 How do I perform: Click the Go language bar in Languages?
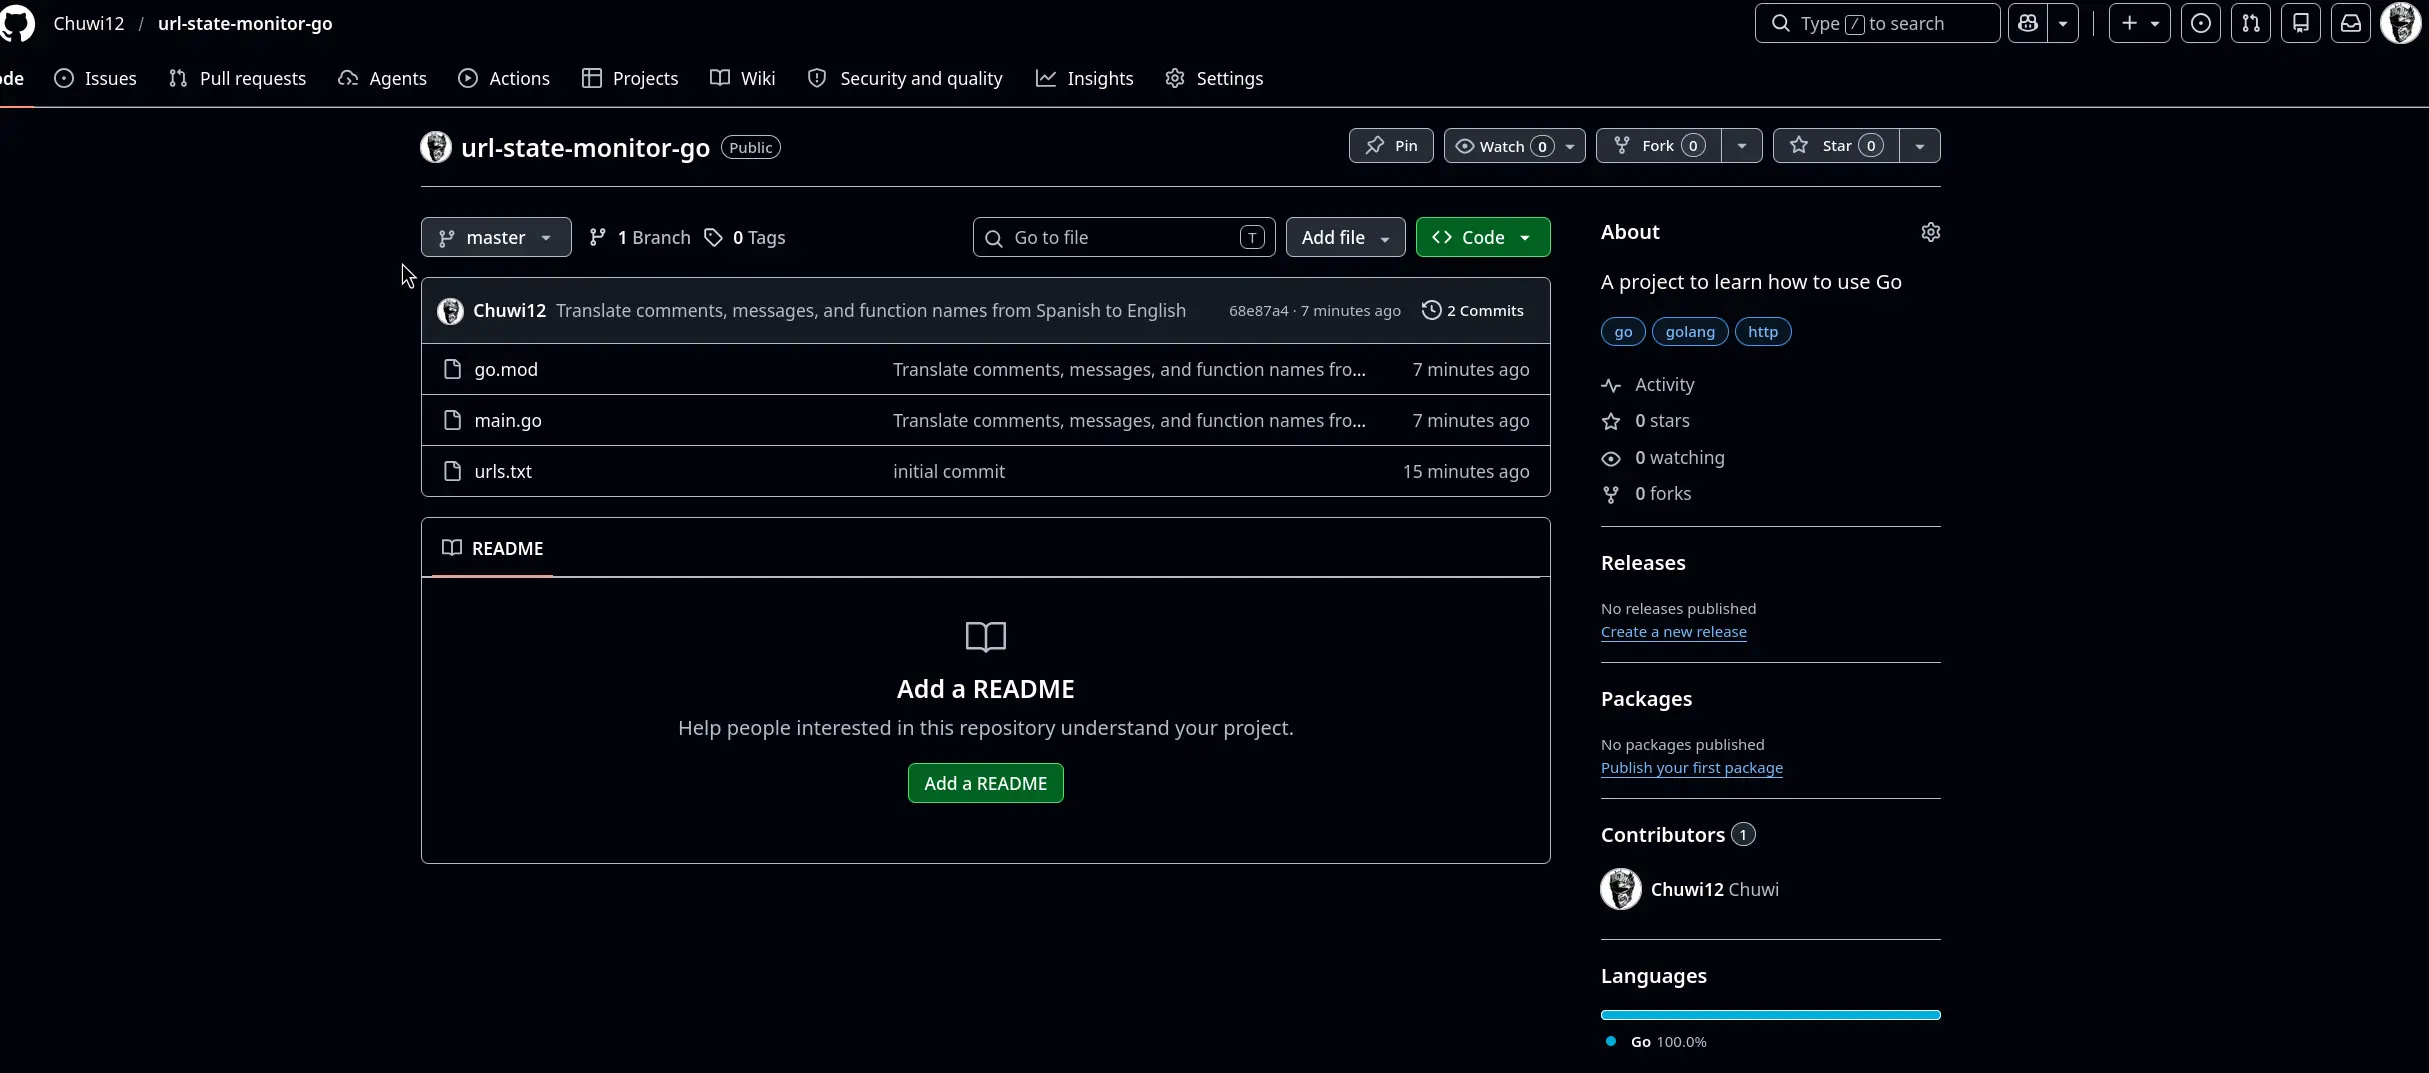click(x=1771, y=1015)
